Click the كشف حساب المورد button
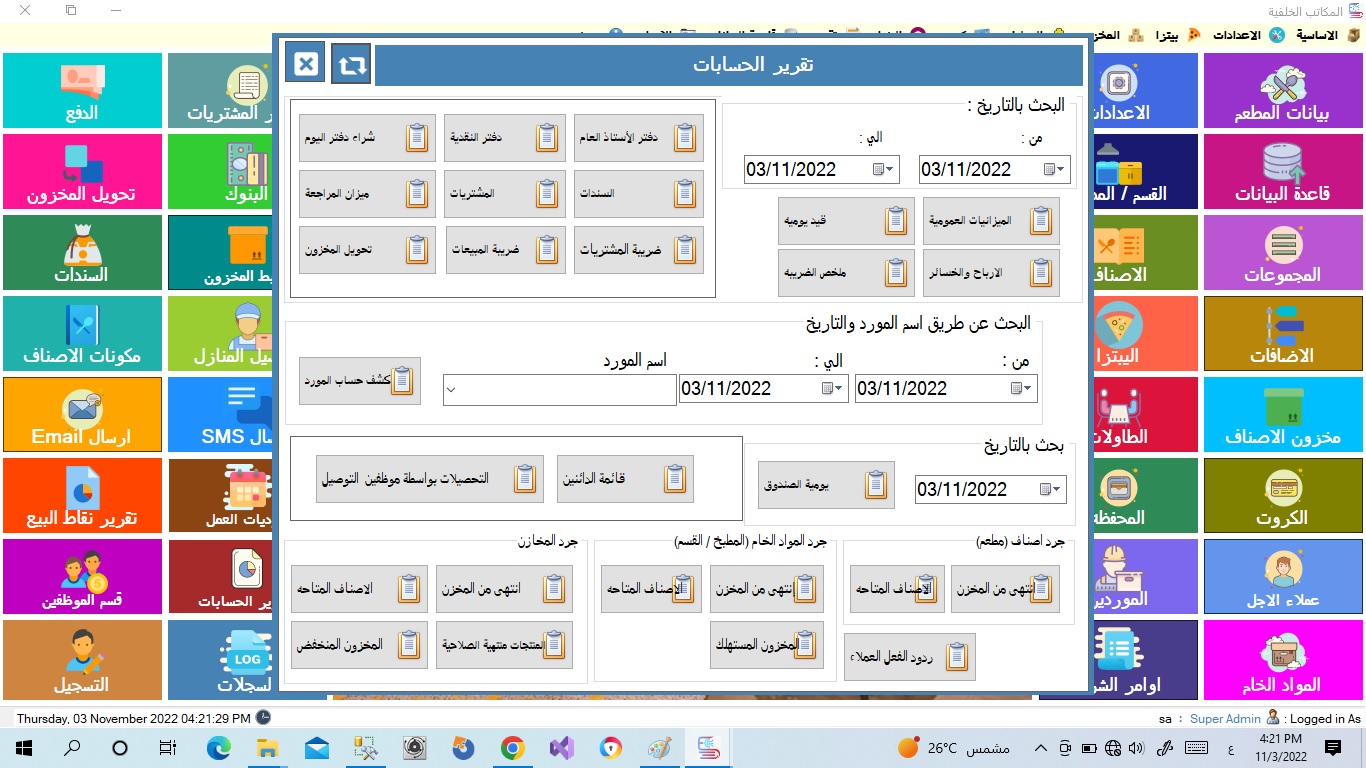Viewport: 1366px width, 768px height. (x=360, y=381)
